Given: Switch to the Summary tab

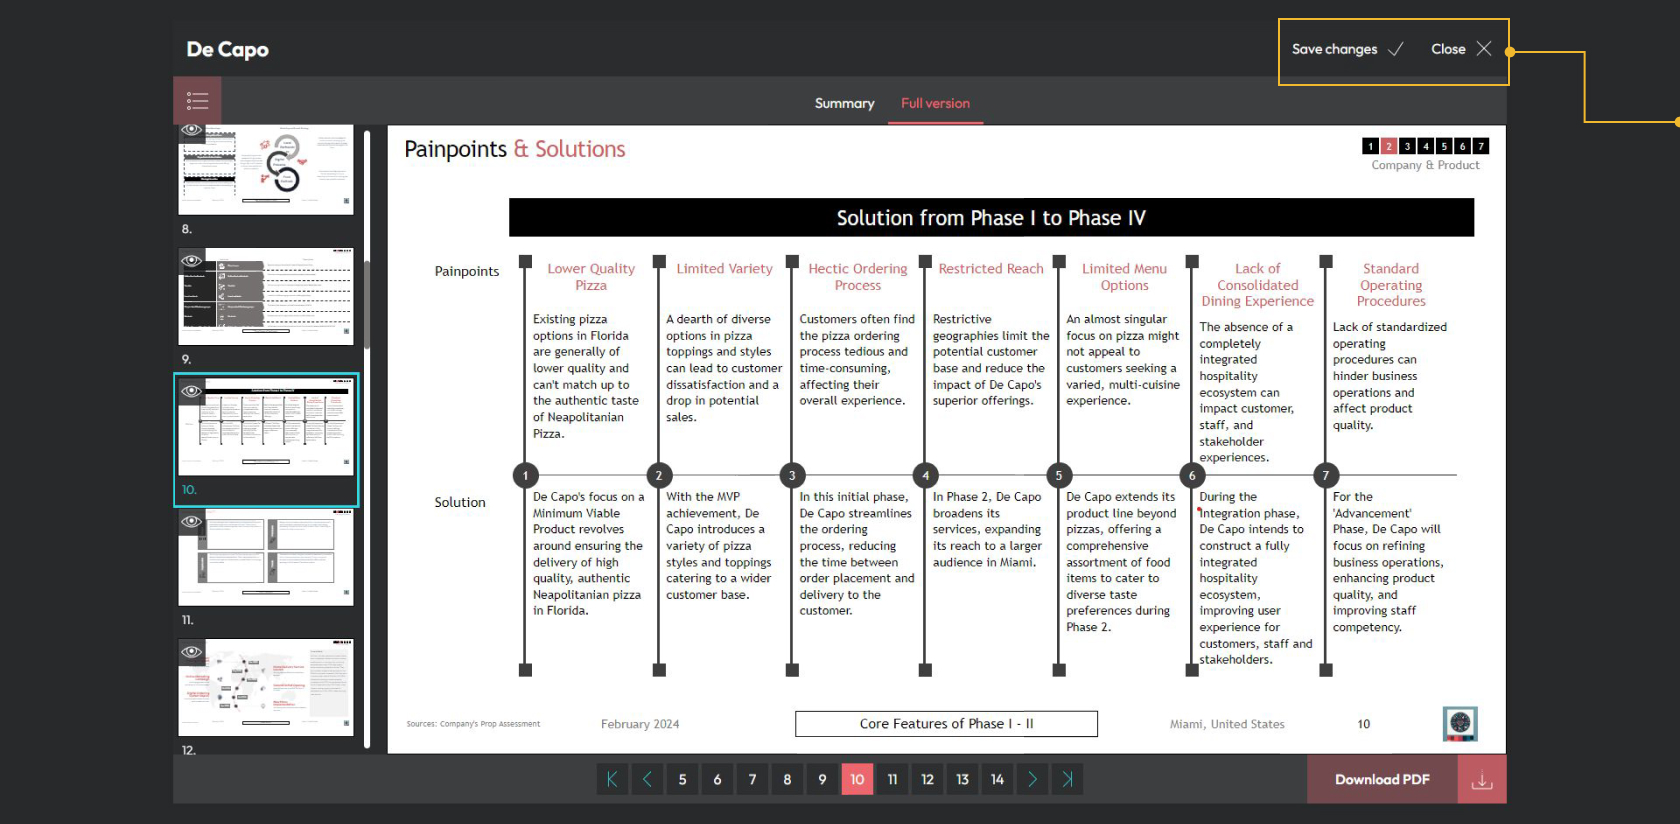Looking at the screenshot, I should pyautogui.click(x=844, y=103).
